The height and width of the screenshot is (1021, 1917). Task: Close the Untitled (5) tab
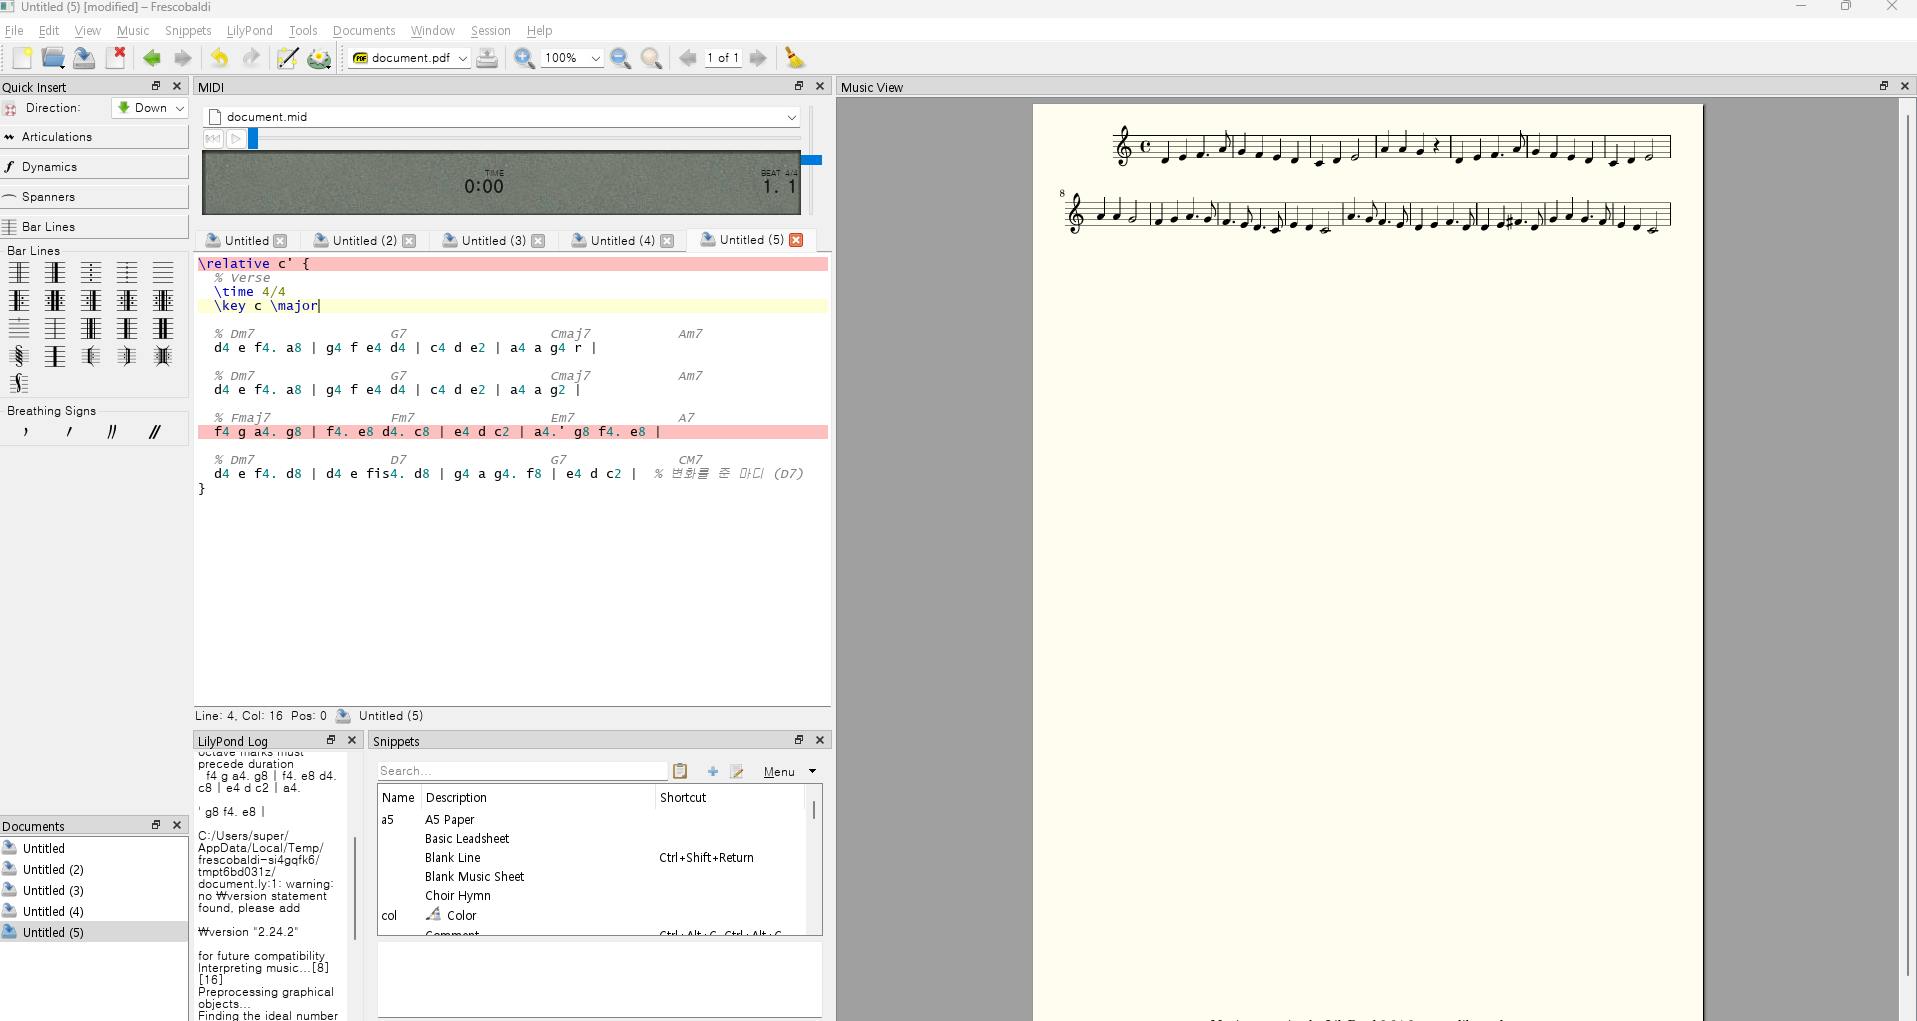[796, 240]
